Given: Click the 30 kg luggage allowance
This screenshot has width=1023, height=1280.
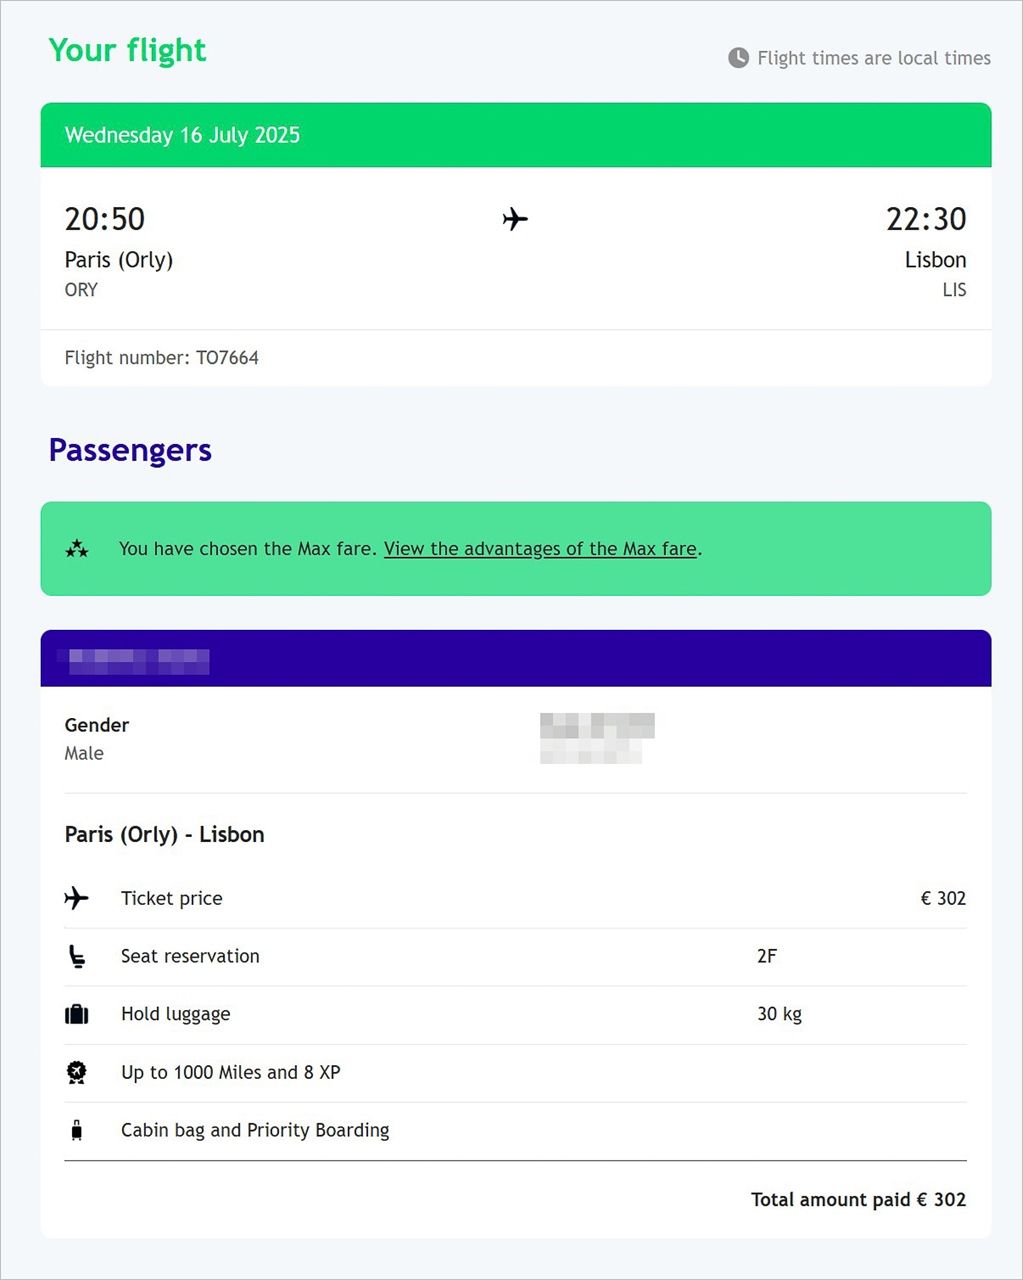Looking at the screenshot, I should 779,1015.
